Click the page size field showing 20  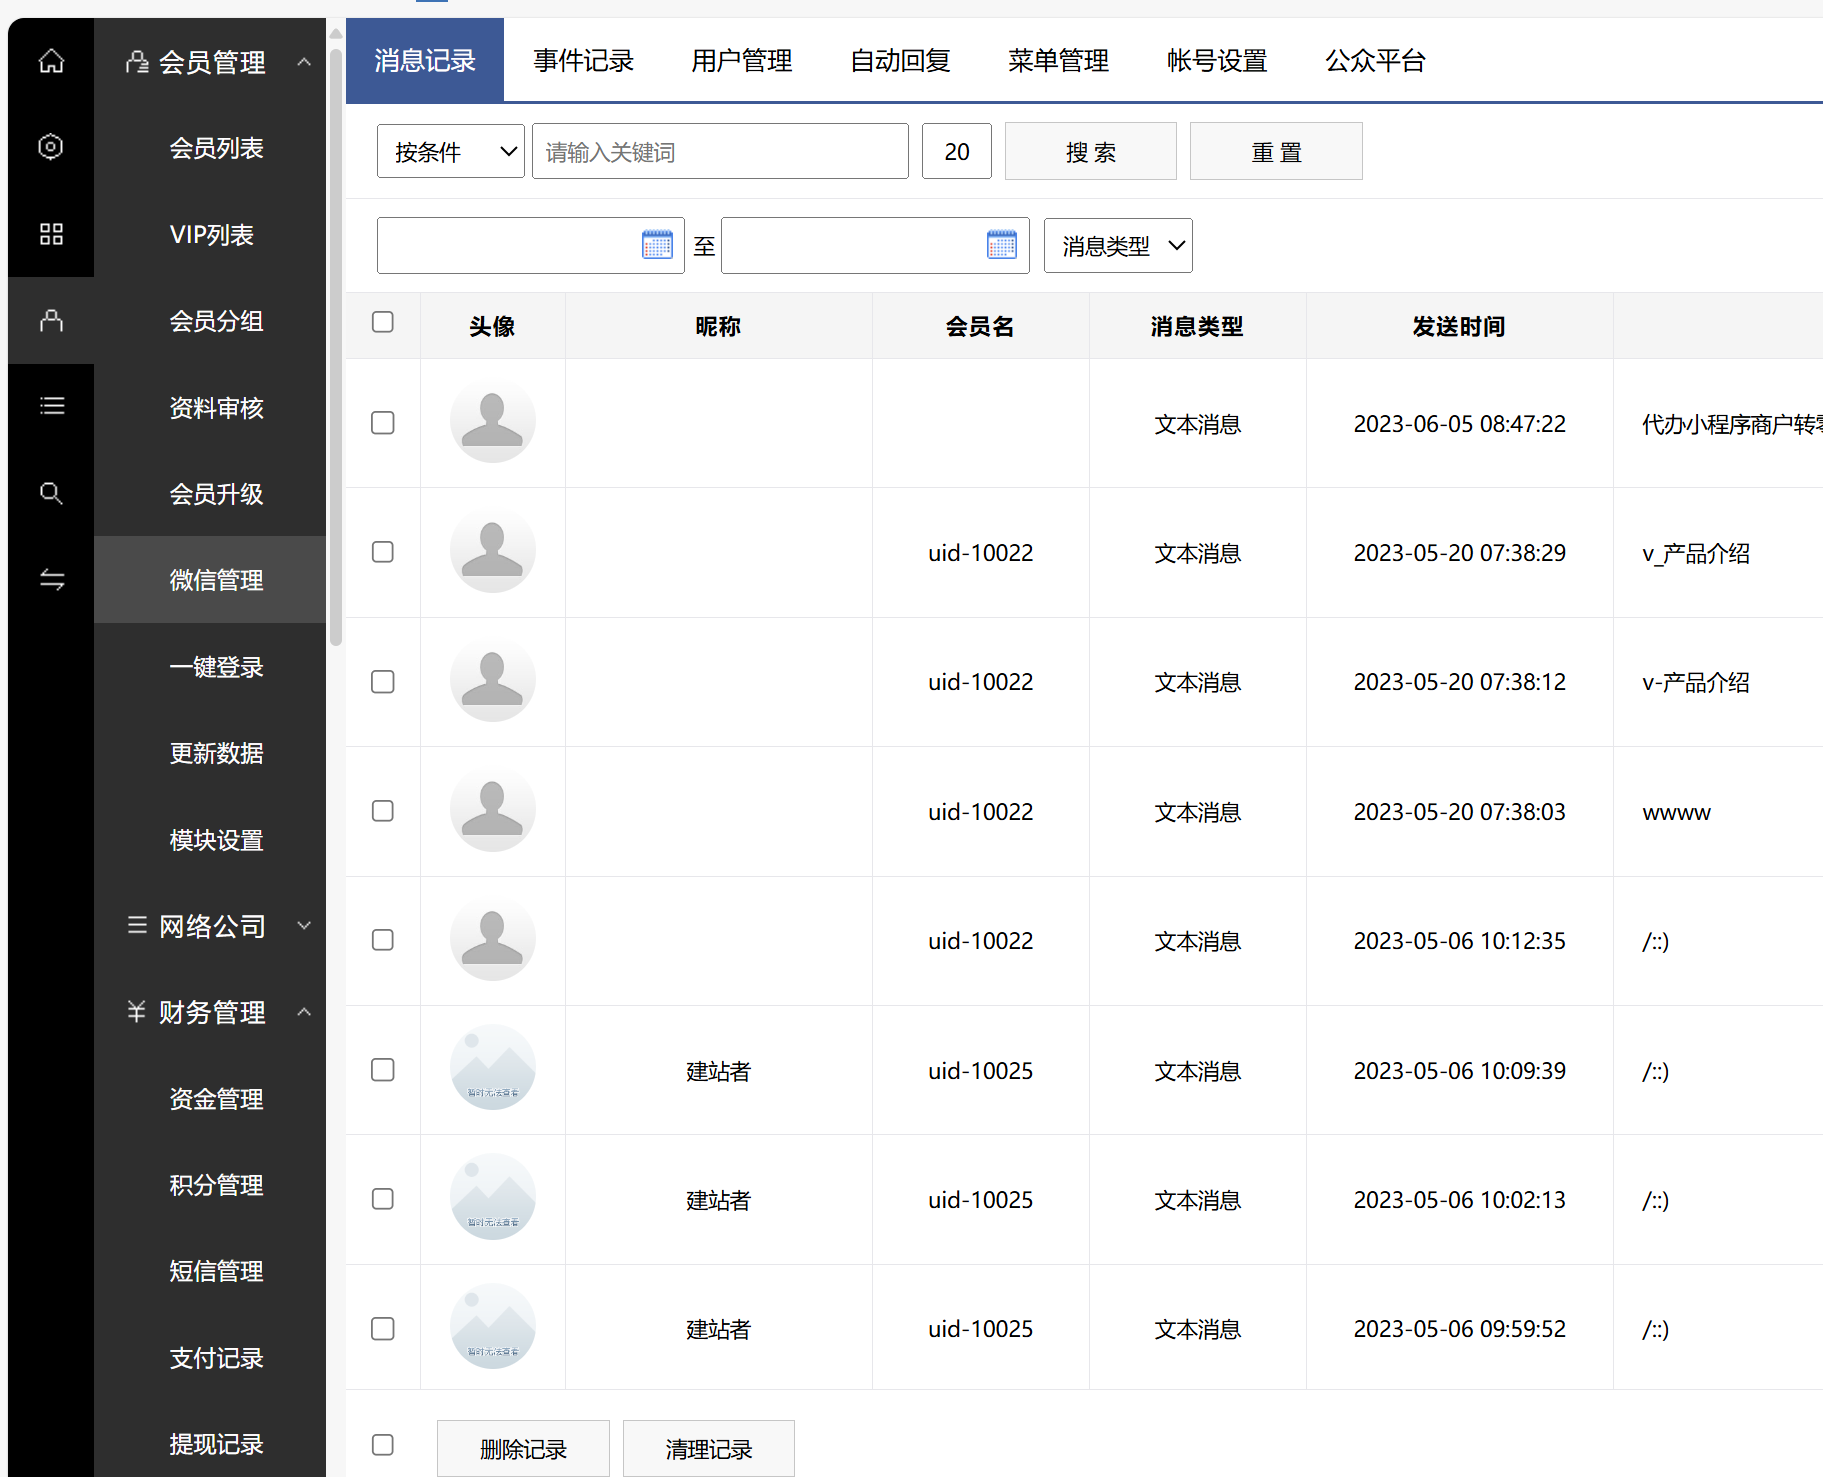tap(956, 151)
